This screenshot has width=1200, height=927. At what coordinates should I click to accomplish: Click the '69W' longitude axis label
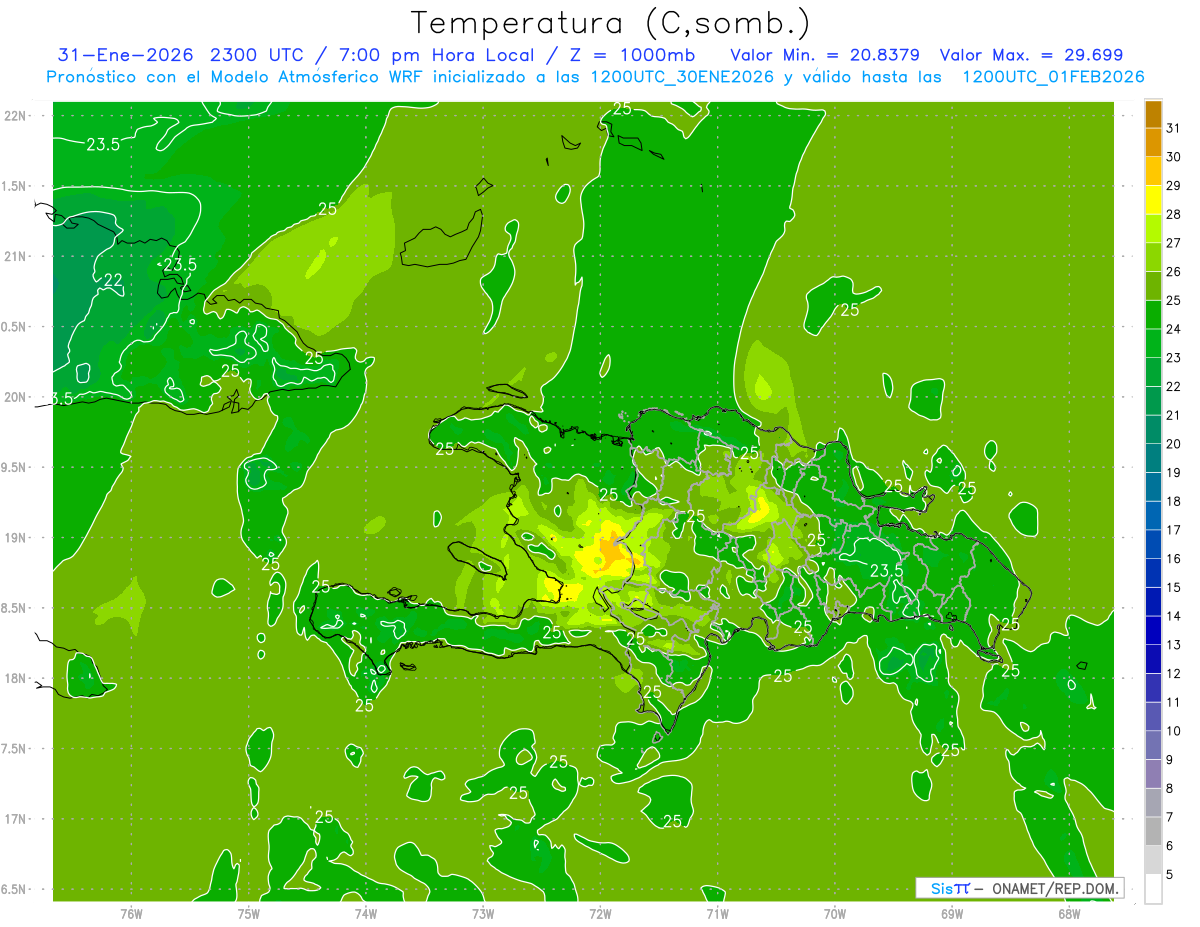tap(952, 913)
